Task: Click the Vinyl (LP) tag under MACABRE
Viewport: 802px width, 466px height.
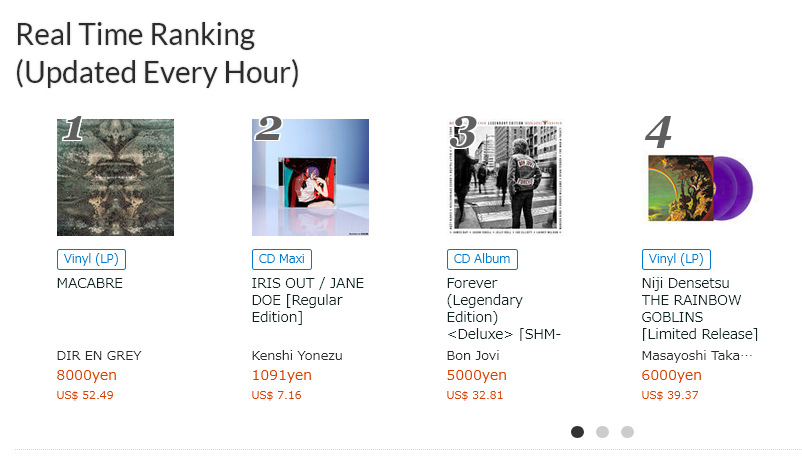Action: 91,259
